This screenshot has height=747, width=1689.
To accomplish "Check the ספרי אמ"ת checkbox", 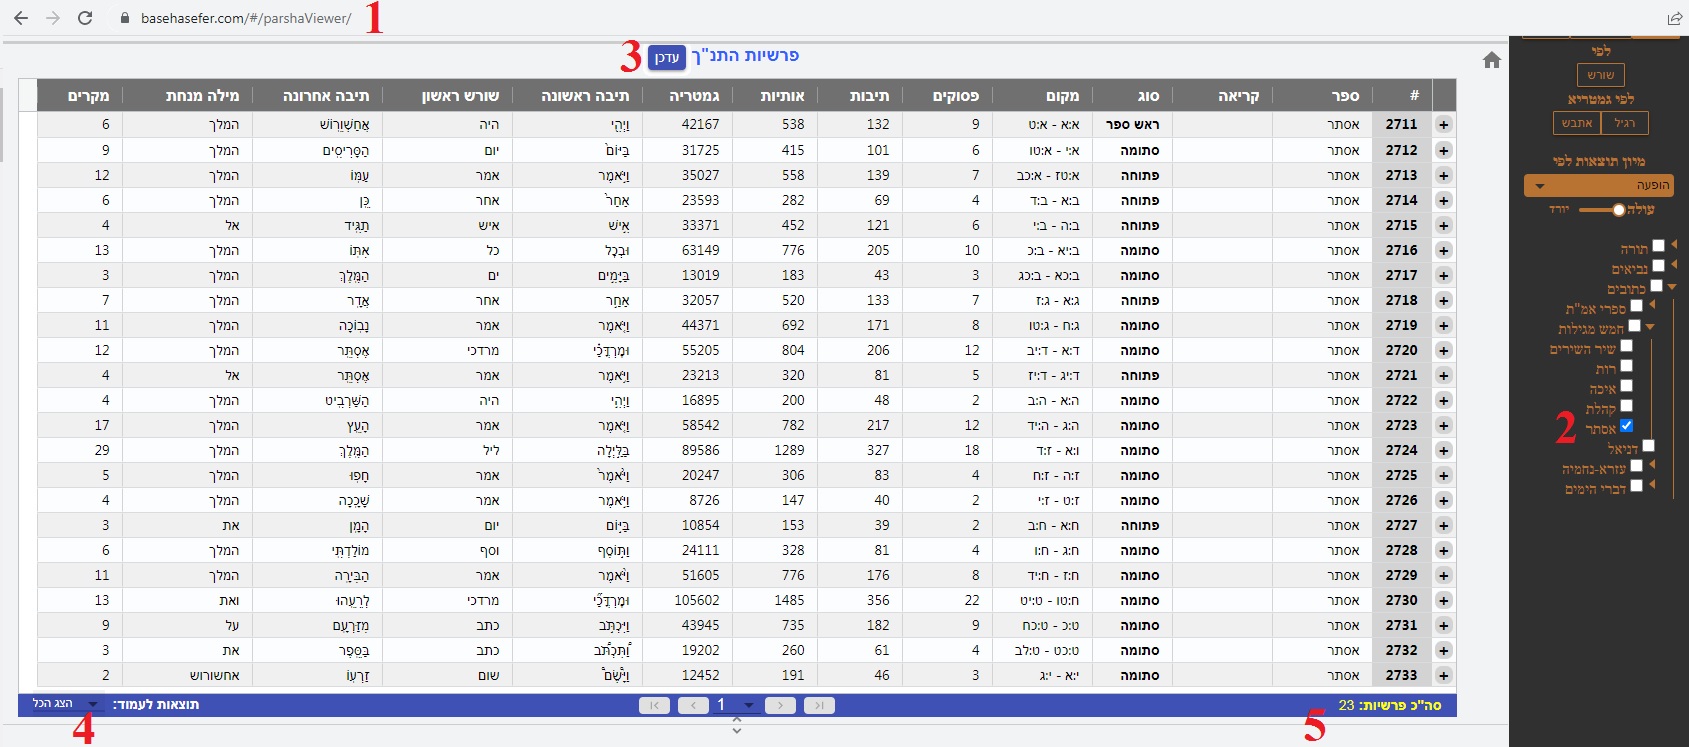I will (x=1637, y=305).
